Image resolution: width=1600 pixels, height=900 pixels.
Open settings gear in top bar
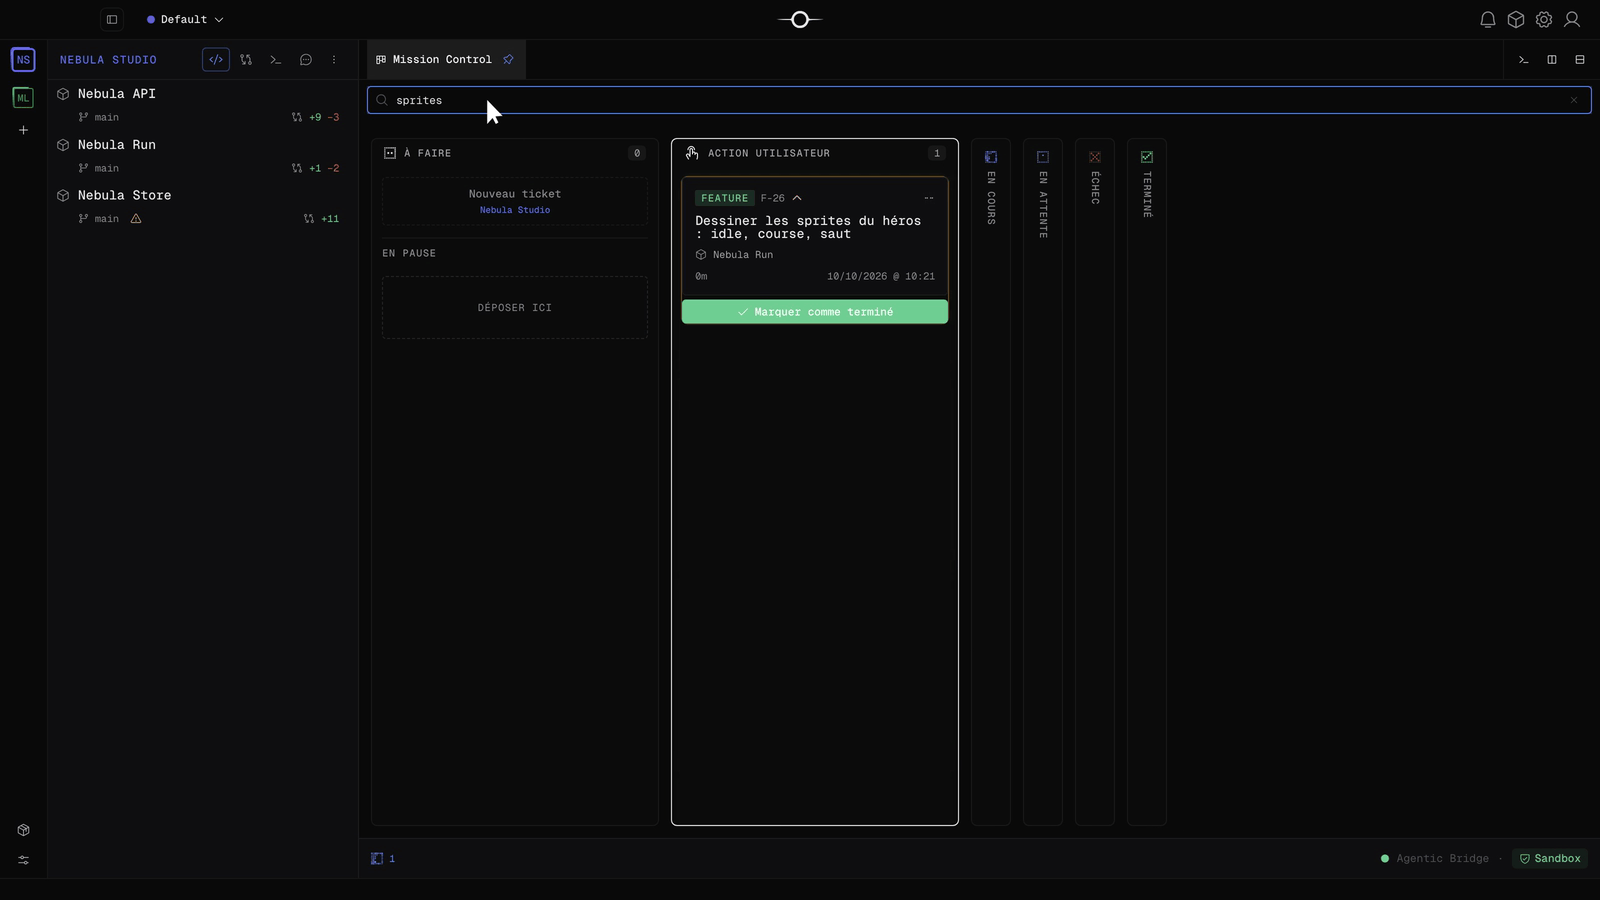tap(1544, 19)
